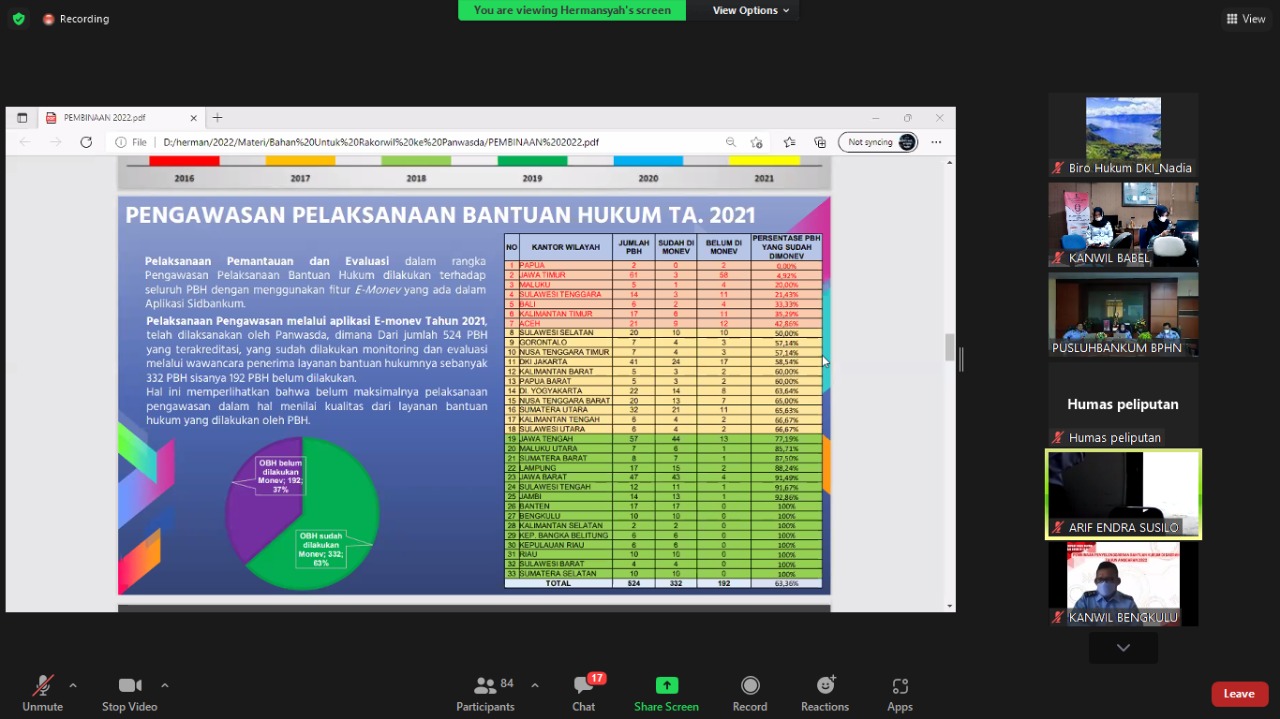Image resolution: width=1280 pixels, height=719 pixels.
Task: Expand audio options arrow next to Unmute
Action: (x=73, y=685)
